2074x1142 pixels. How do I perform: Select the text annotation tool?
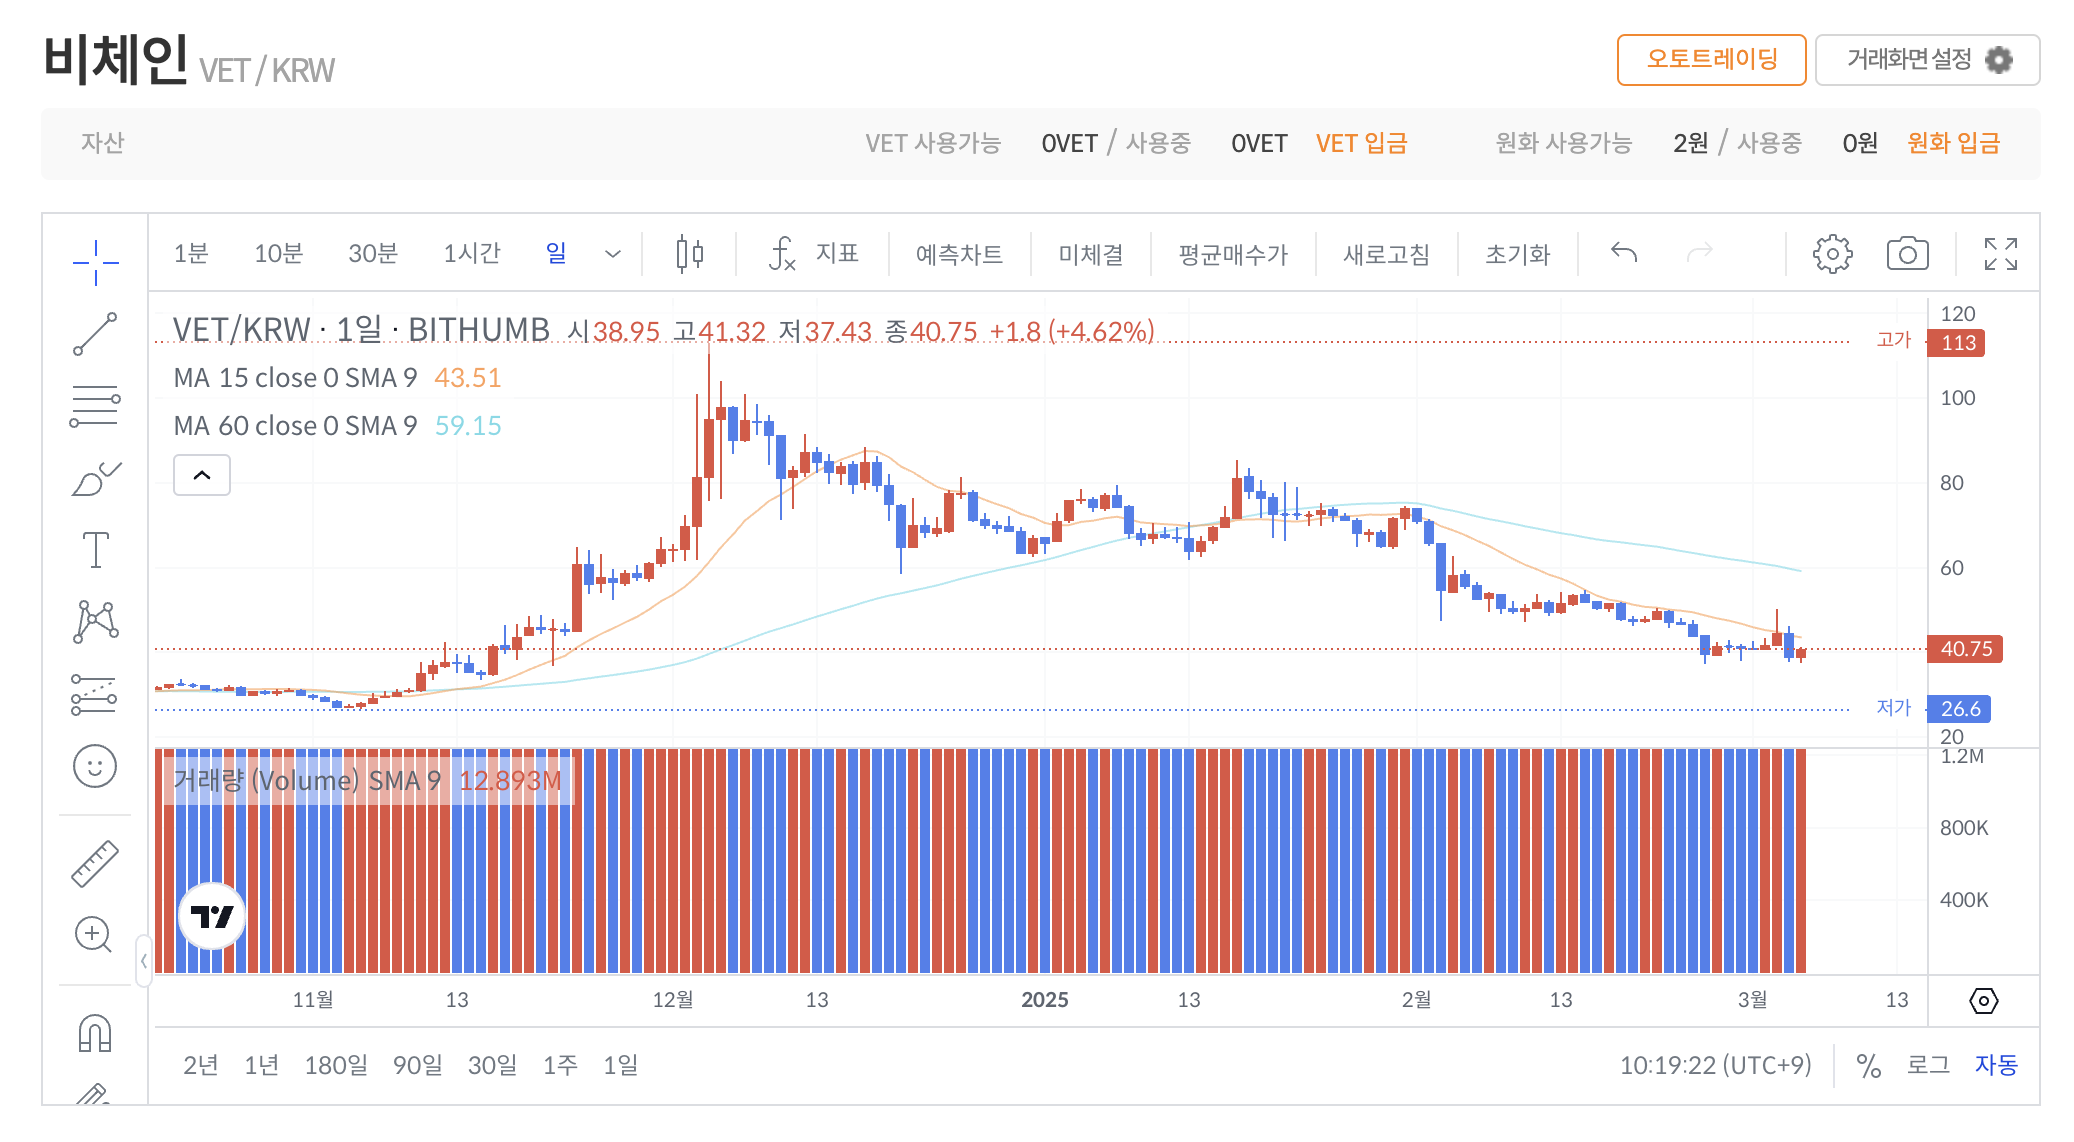point(95,550)
